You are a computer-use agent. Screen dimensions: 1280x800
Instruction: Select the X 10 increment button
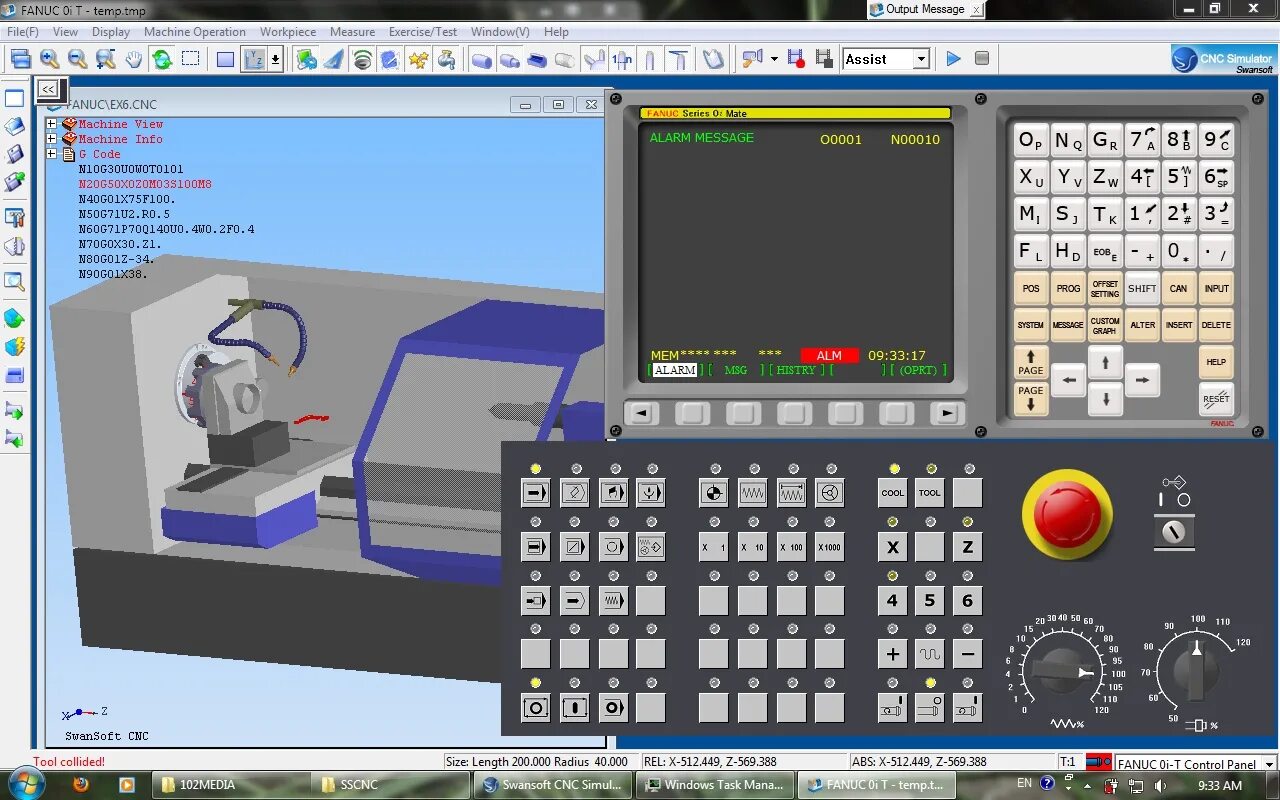(x=752, y=546)
